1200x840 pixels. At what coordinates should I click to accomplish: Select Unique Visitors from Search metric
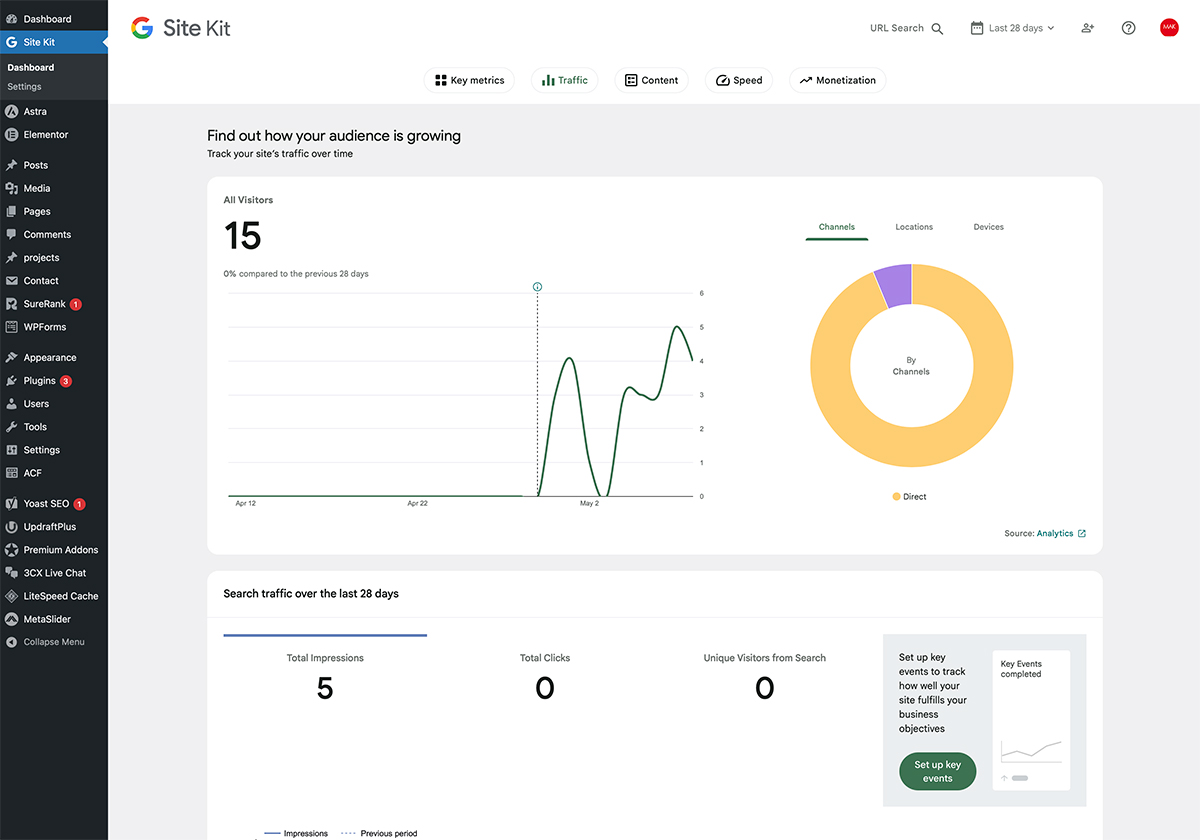pyautogui.click(x=765, y=677)
